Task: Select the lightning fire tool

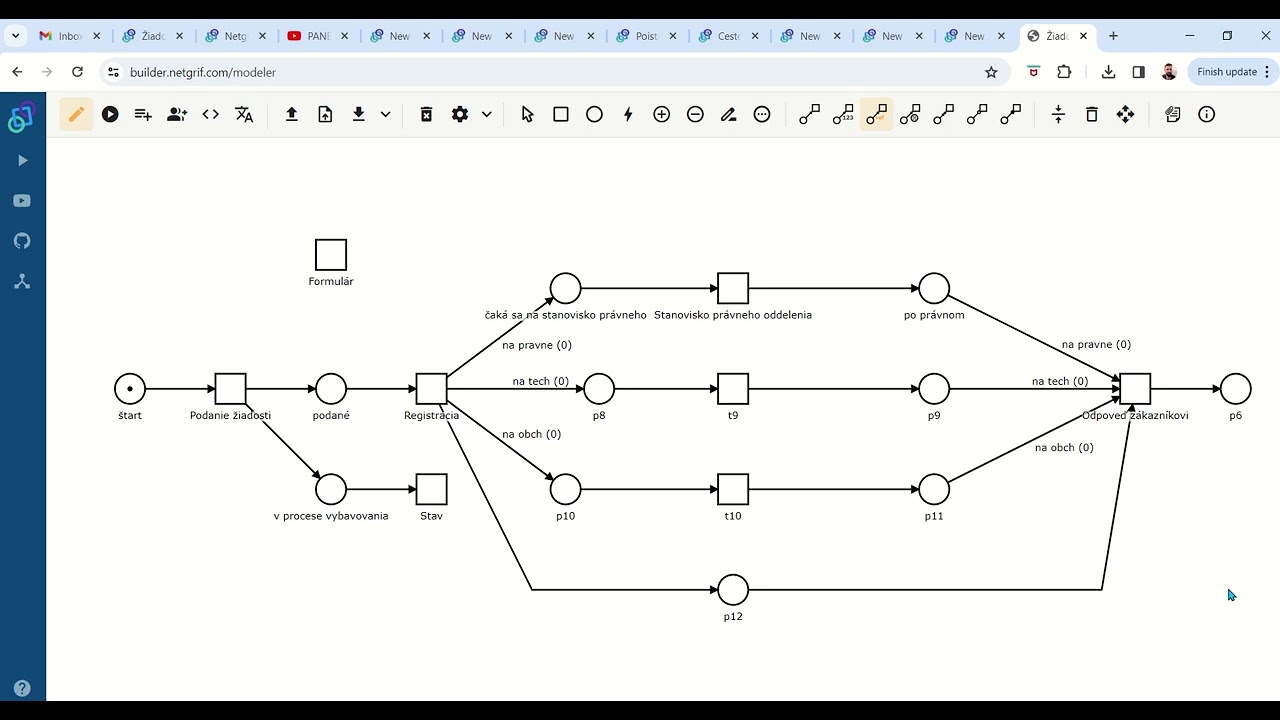Action: tap(628, 115)
